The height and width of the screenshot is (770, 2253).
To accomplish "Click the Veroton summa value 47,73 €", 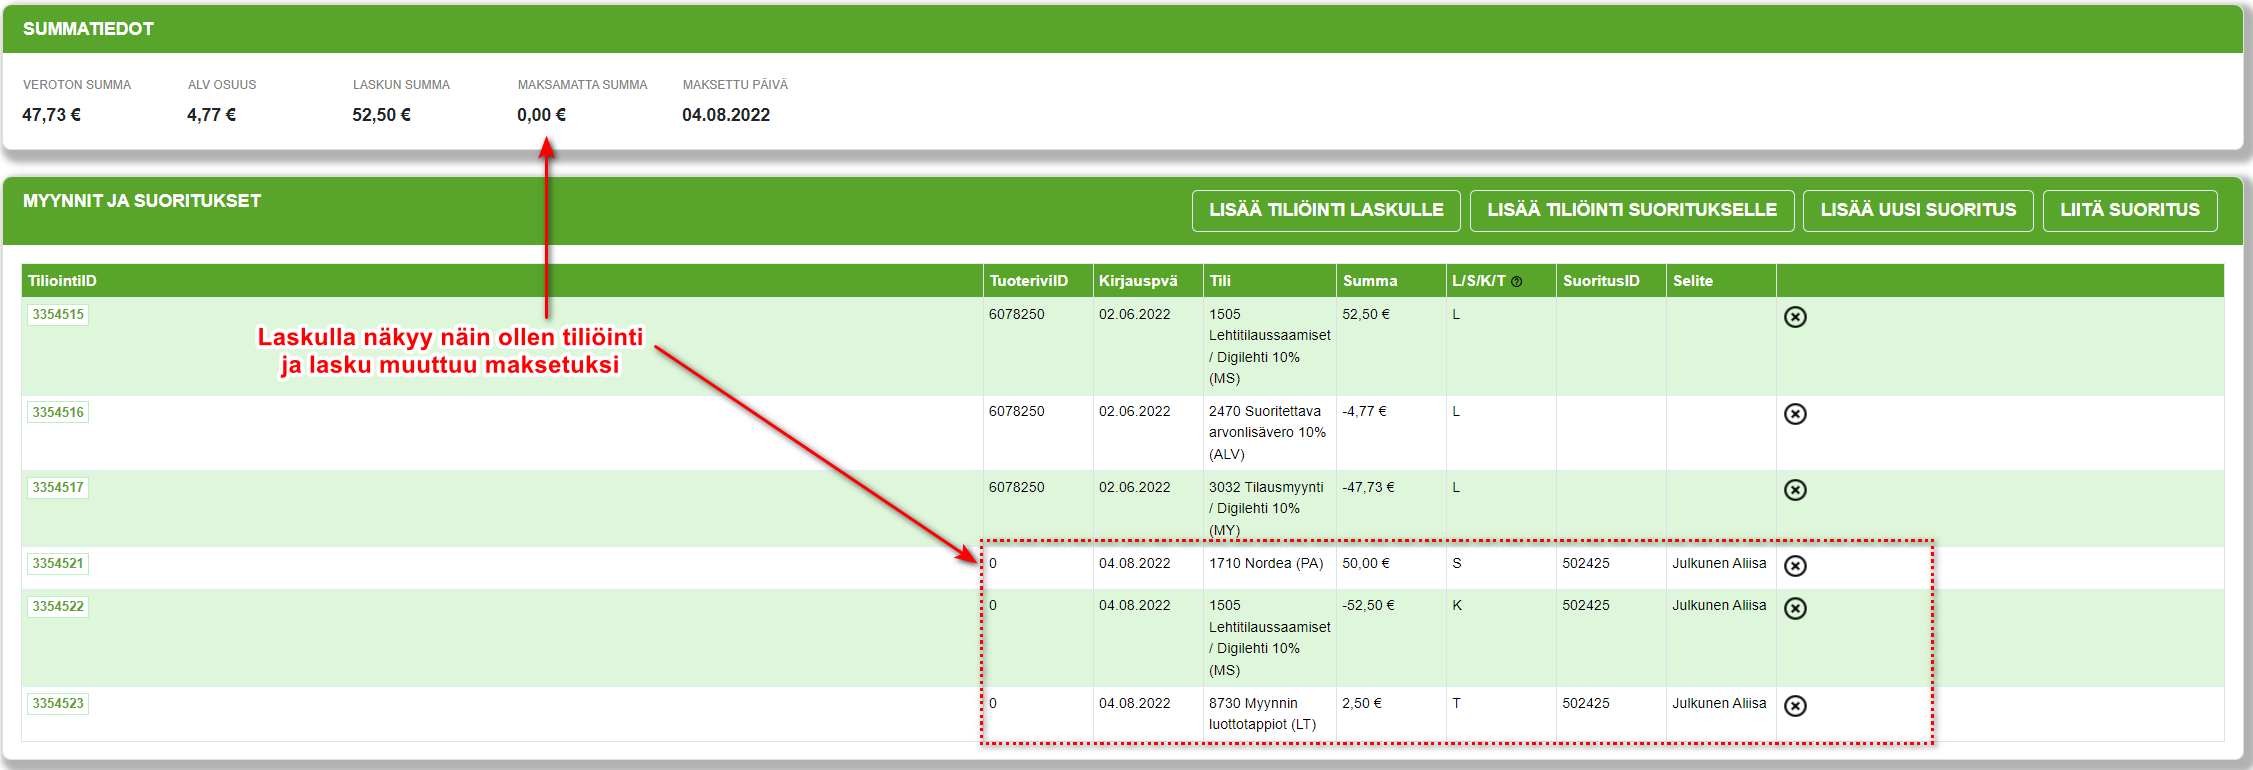I will [51, 115].
